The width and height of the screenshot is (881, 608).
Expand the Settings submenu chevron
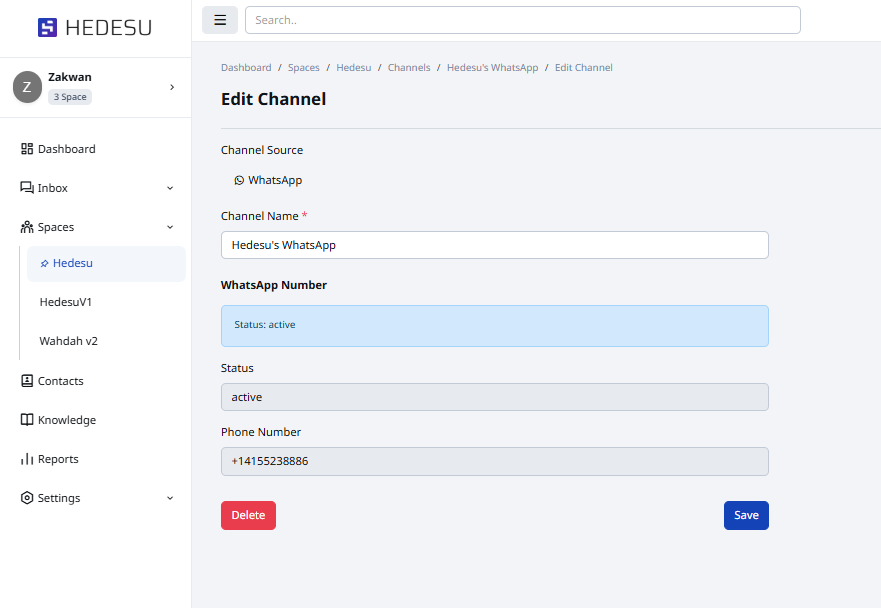tap(170, 498)
